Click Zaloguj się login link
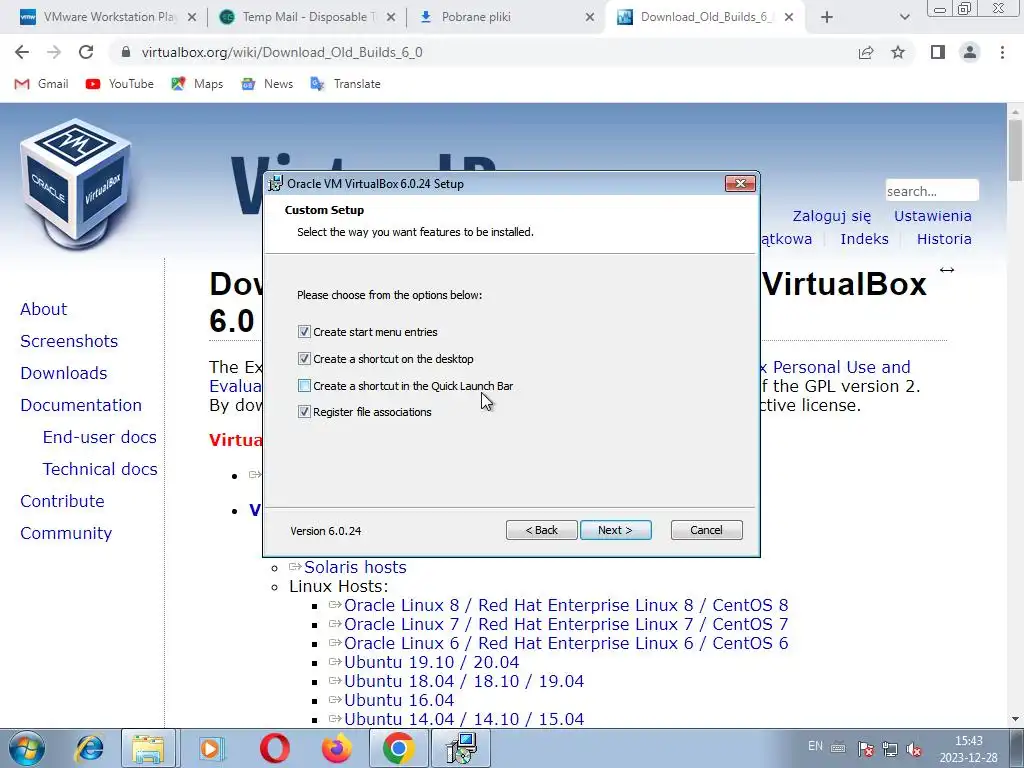The image size is (1024, 768). tap(831, 216)
